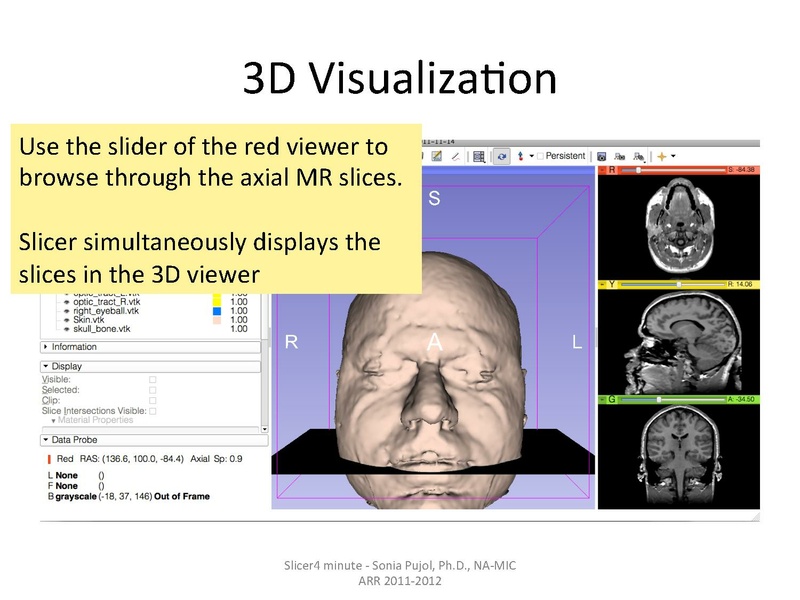The height and width of the screenshot is (600, 800).
Task: Check the Clip checkbox
Action: 153,401
